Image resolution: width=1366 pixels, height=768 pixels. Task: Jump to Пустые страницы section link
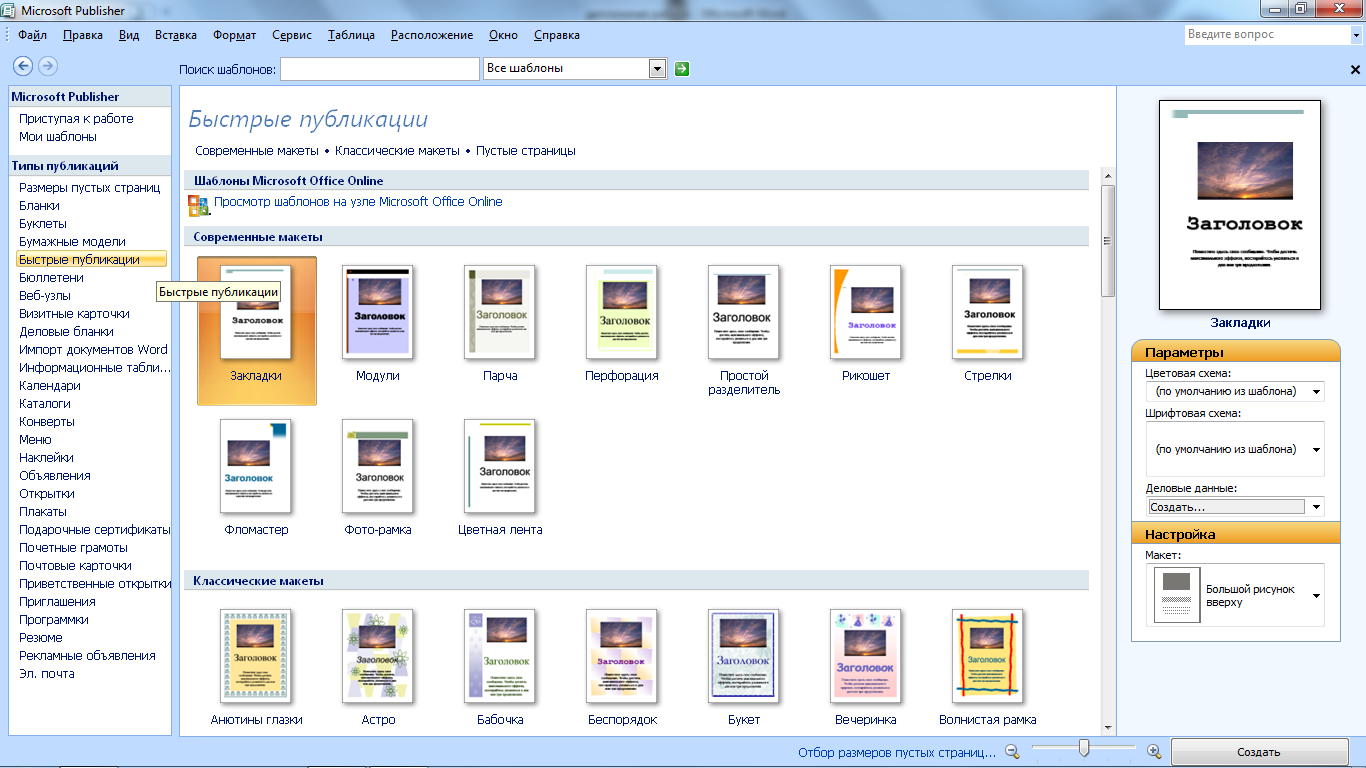pyautogui.click(x=526, y=151)
